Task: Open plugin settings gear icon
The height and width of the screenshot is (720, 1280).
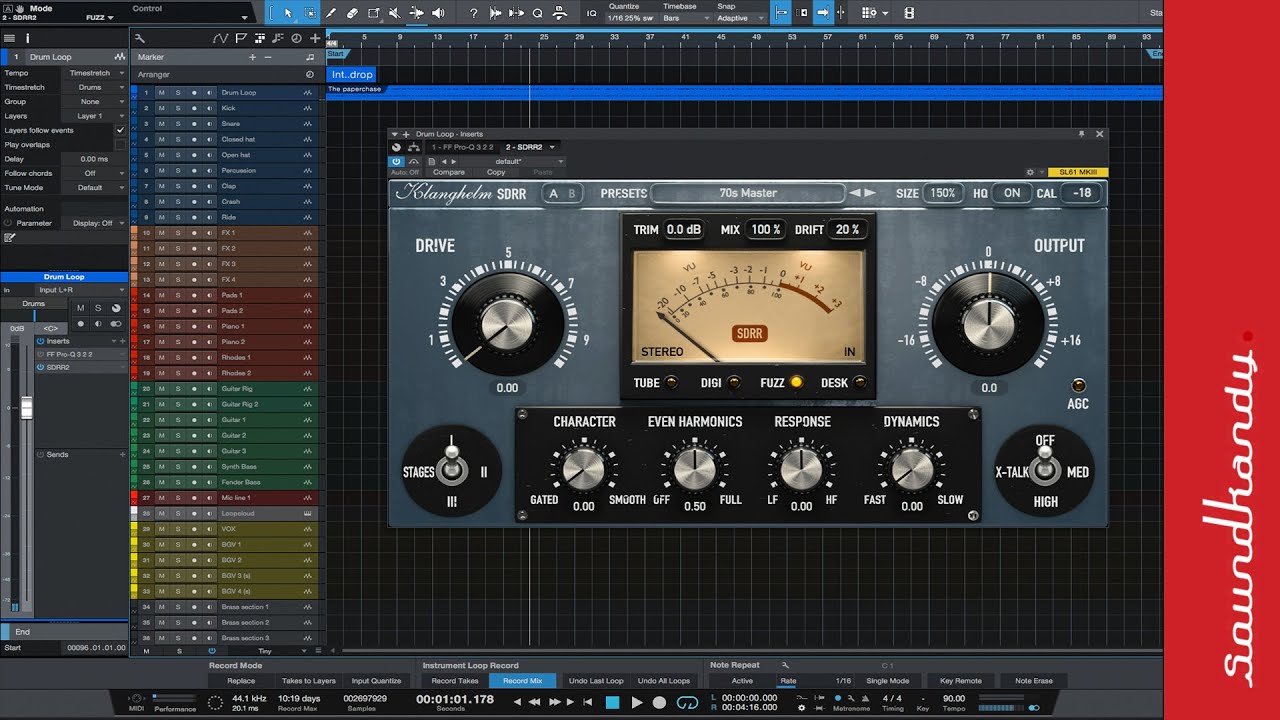Action: [1029, 172]
